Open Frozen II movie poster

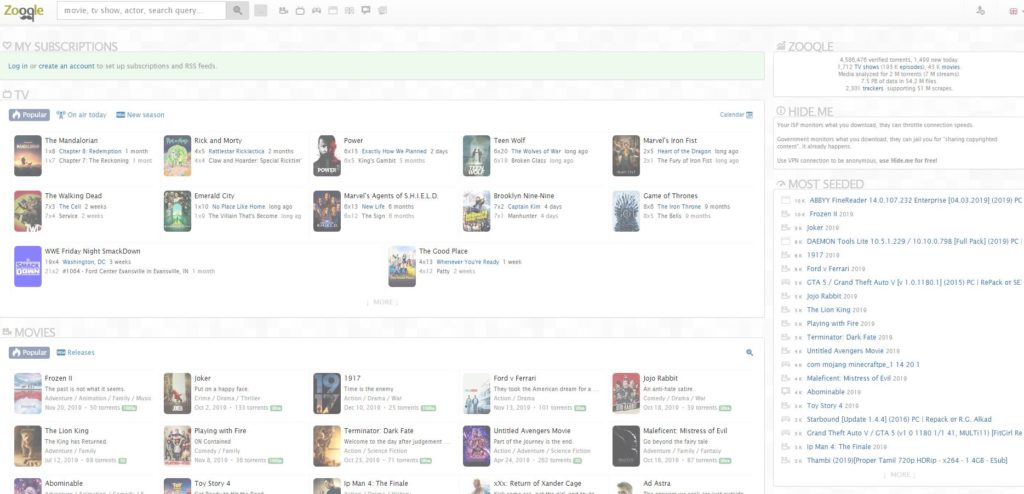[28, 393]
